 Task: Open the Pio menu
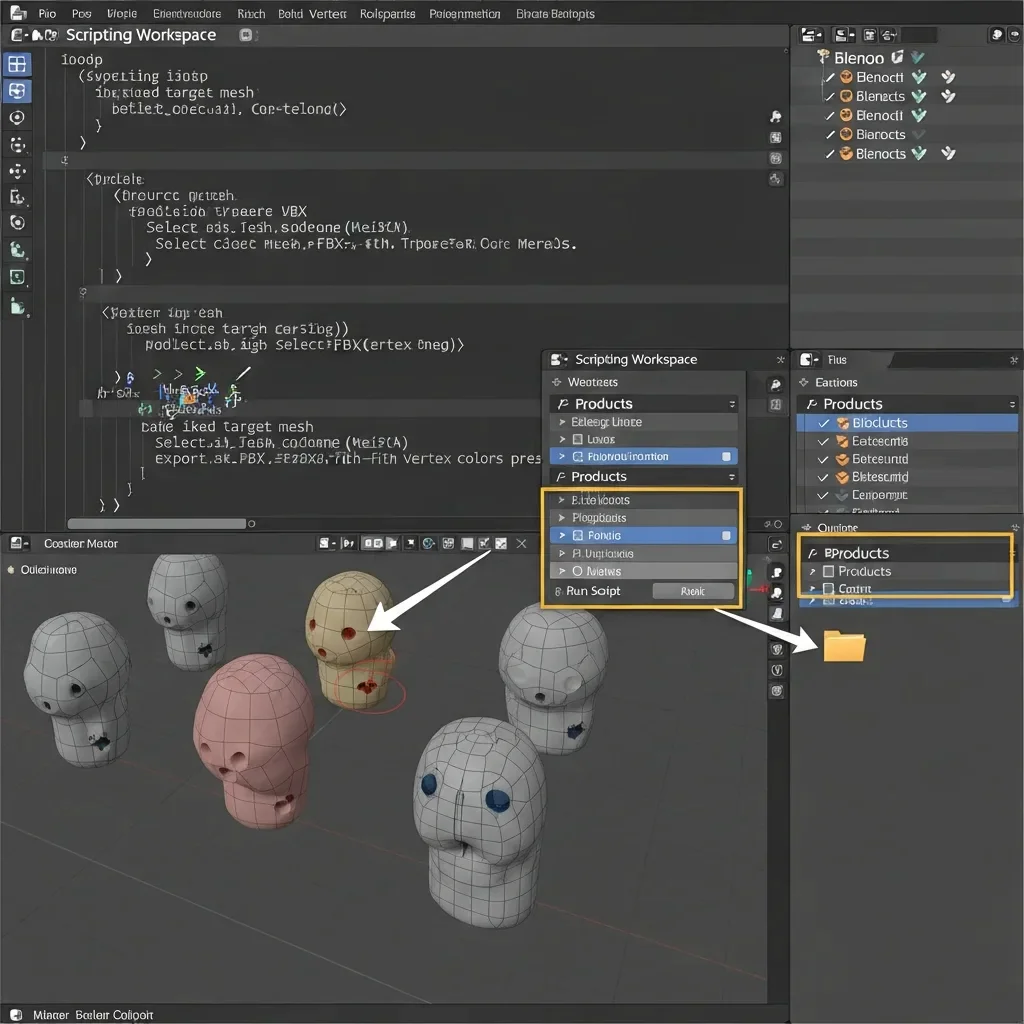pyautogui.click(x=47, y=14)
